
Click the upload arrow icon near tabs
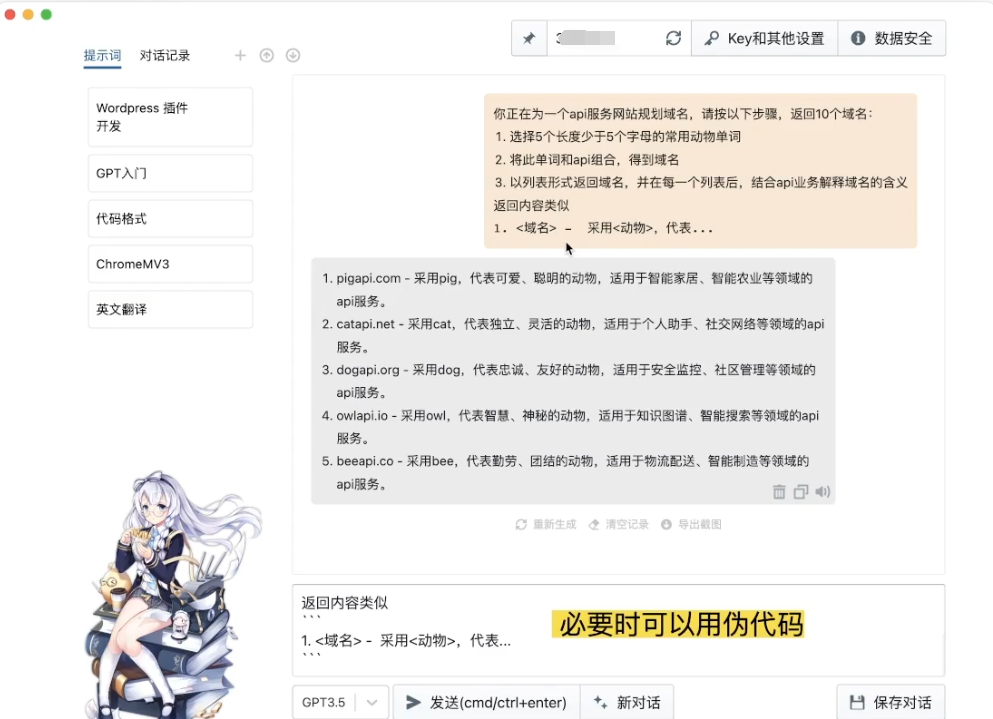(267, 56)
